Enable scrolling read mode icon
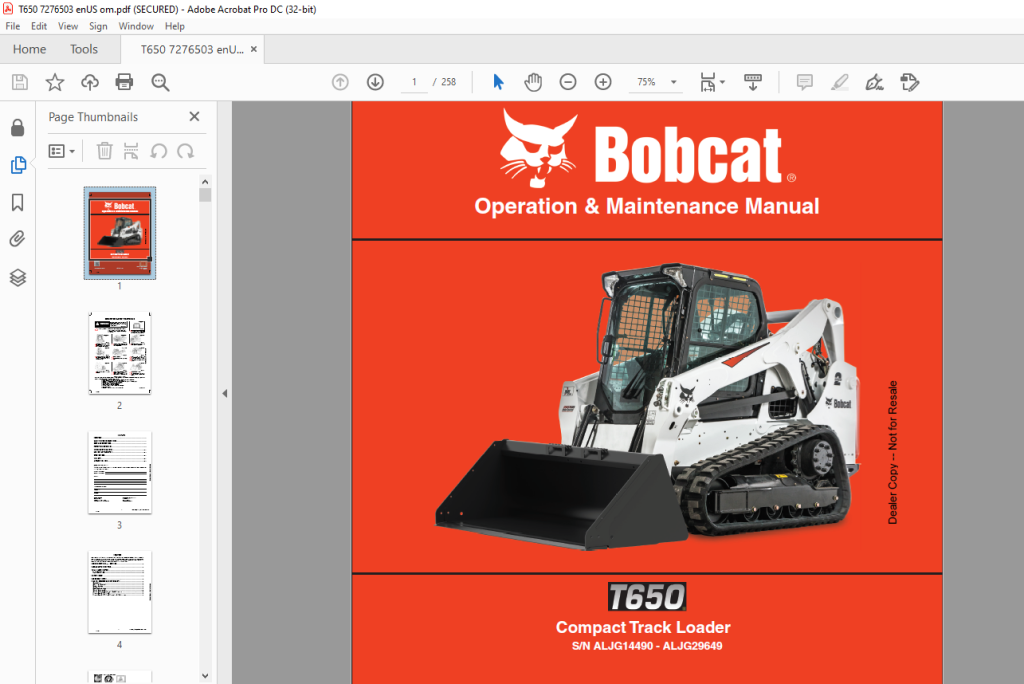Viewport: 1024px width, 684px height. click(753, 82)
